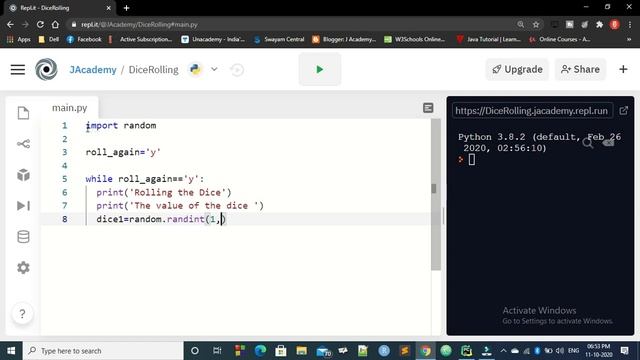Click the Help question mark button
This screenshot has width=640, height=360.
[x=22, y=313]
